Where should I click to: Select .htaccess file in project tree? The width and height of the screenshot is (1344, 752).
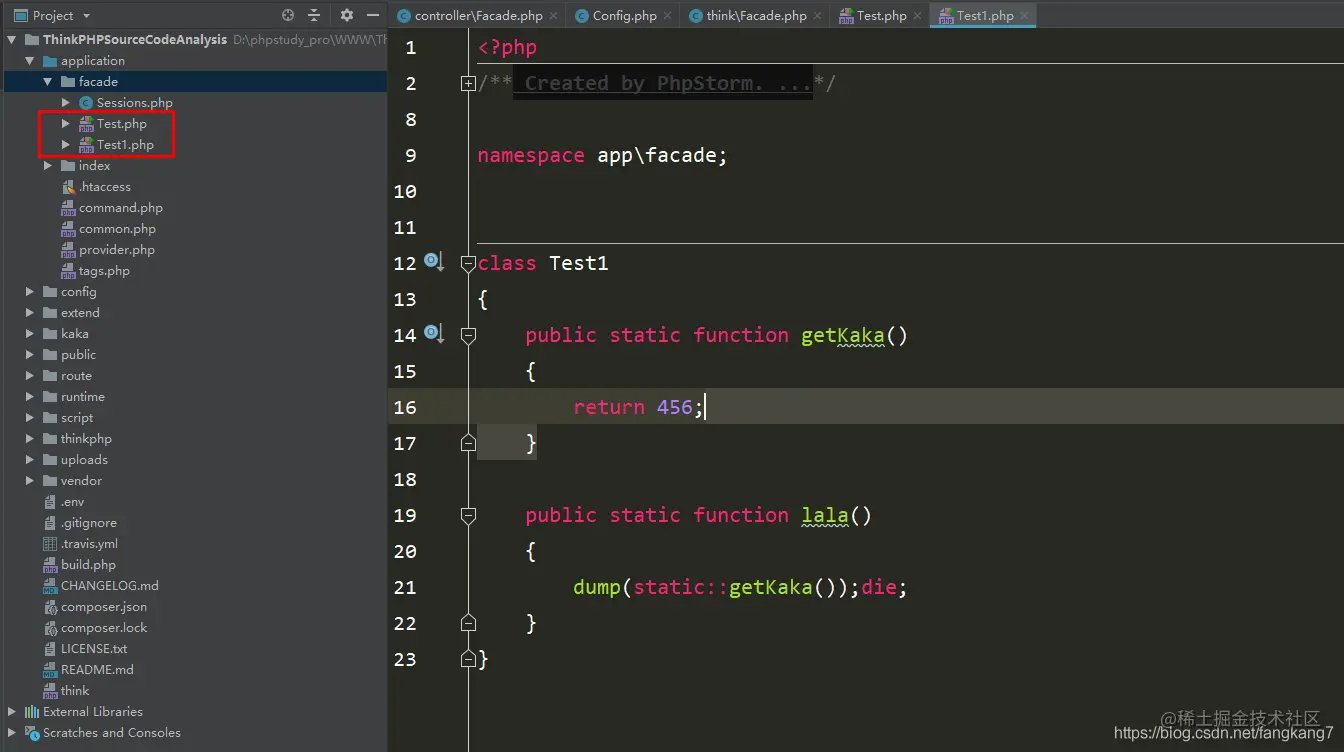pyautogui.click(x=105, y=187)
